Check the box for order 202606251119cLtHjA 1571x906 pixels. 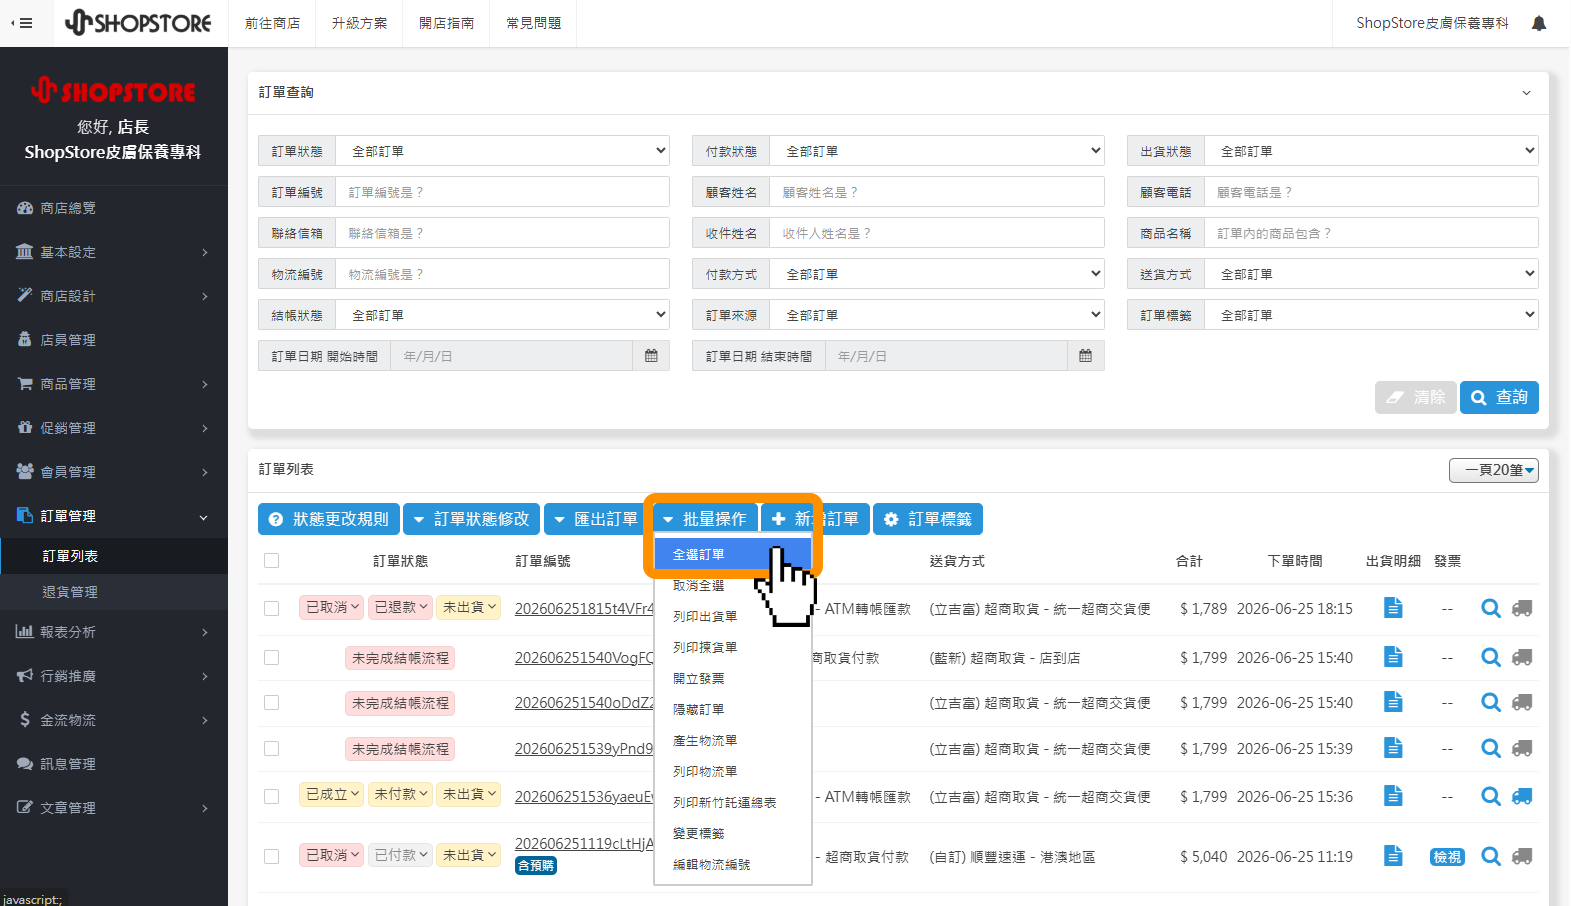tap(271, 856)
